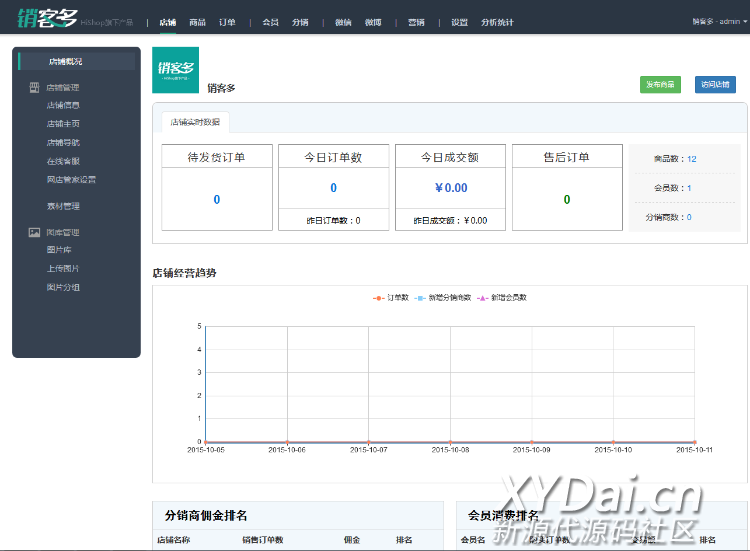Click the 2015-10-08 data point on chart

(450, 441)
